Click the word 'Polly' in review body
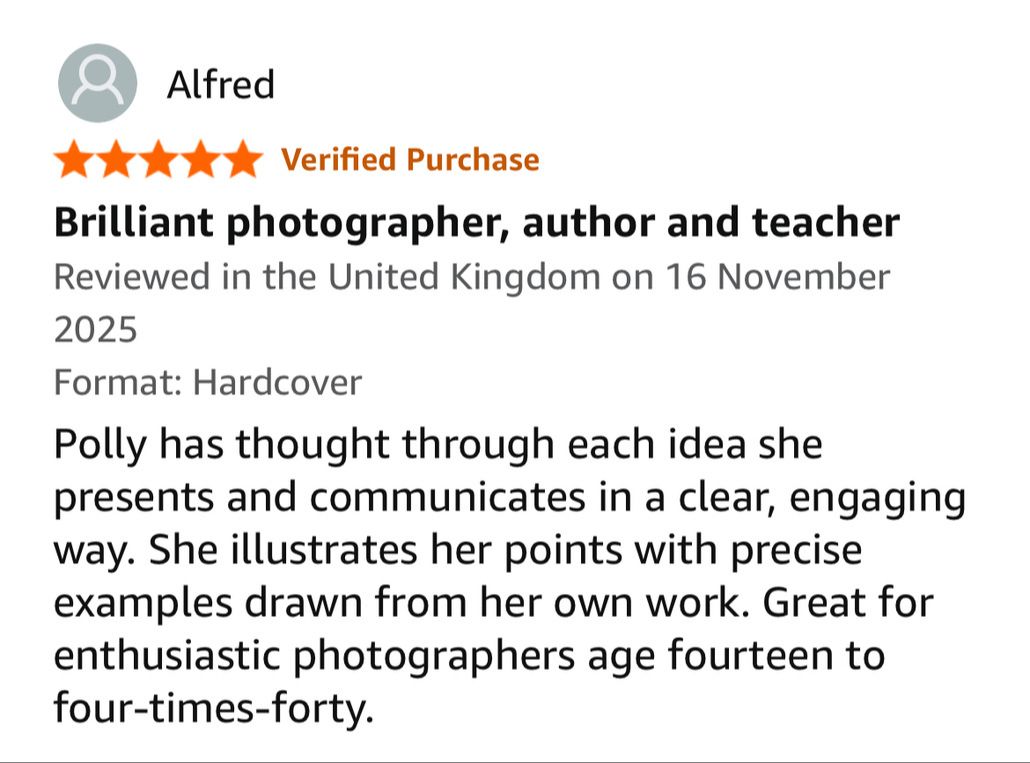 point(101,445)
